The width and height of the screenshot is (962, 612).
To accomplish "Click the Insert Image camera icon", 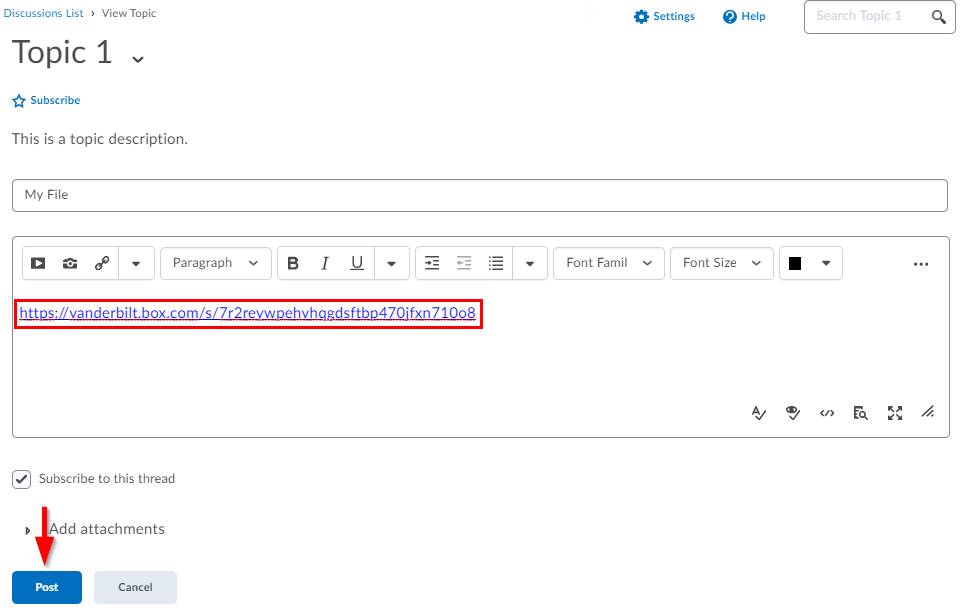I will (x=70, y=263).
